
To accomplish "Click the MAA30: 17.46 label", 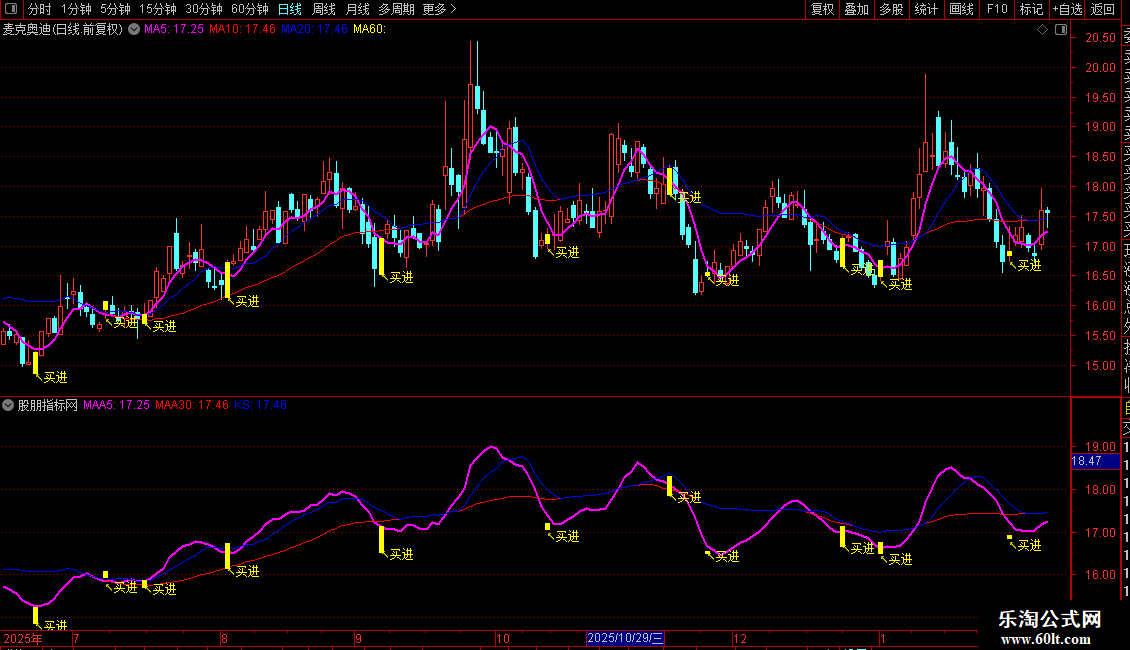I will click(192, 405).
